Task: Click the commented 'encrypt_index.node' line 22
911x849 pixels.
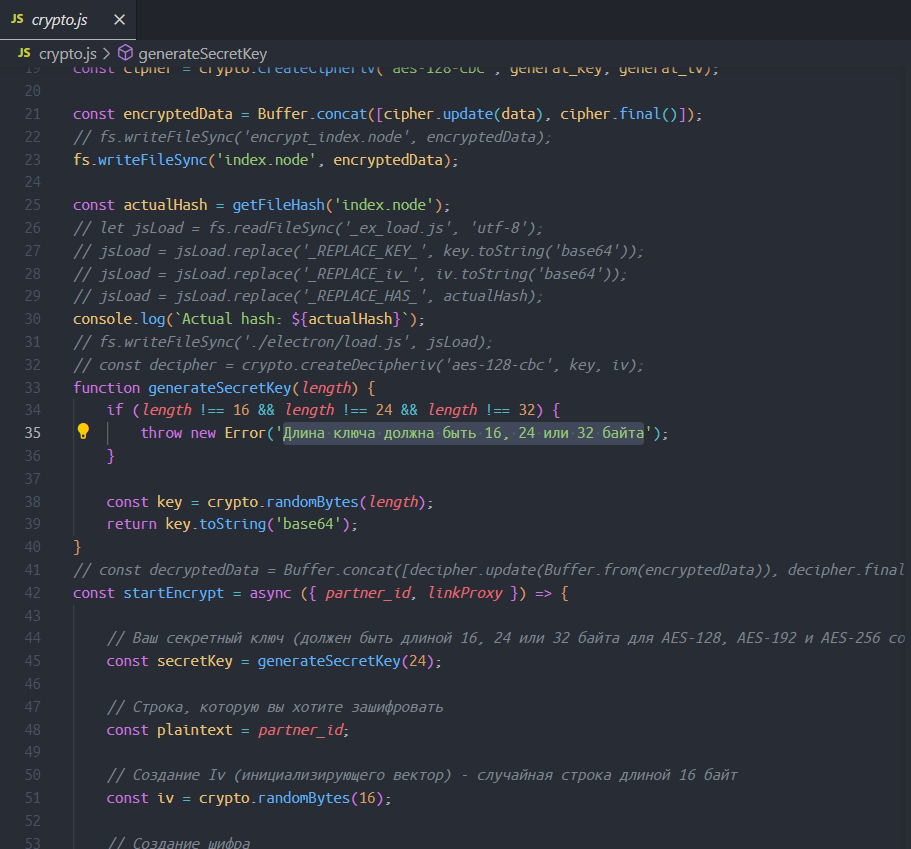Action: click(x=312, y=137)
